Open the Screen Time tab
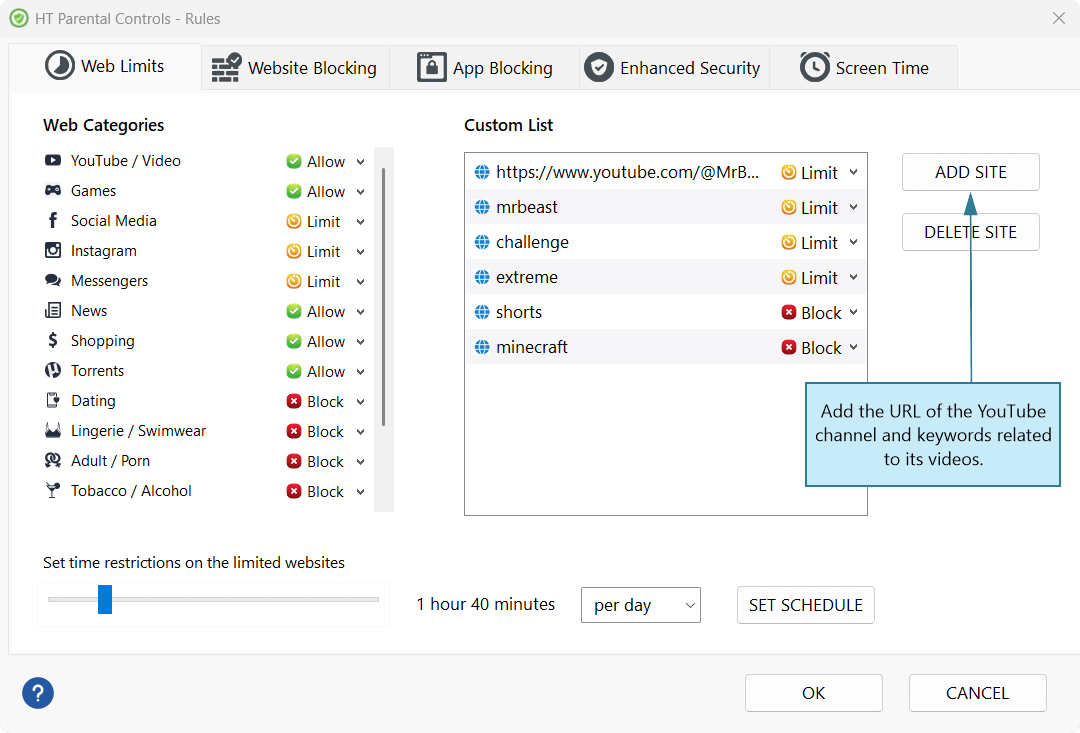This screenshot has width=1080, height=733. [864, 68]
